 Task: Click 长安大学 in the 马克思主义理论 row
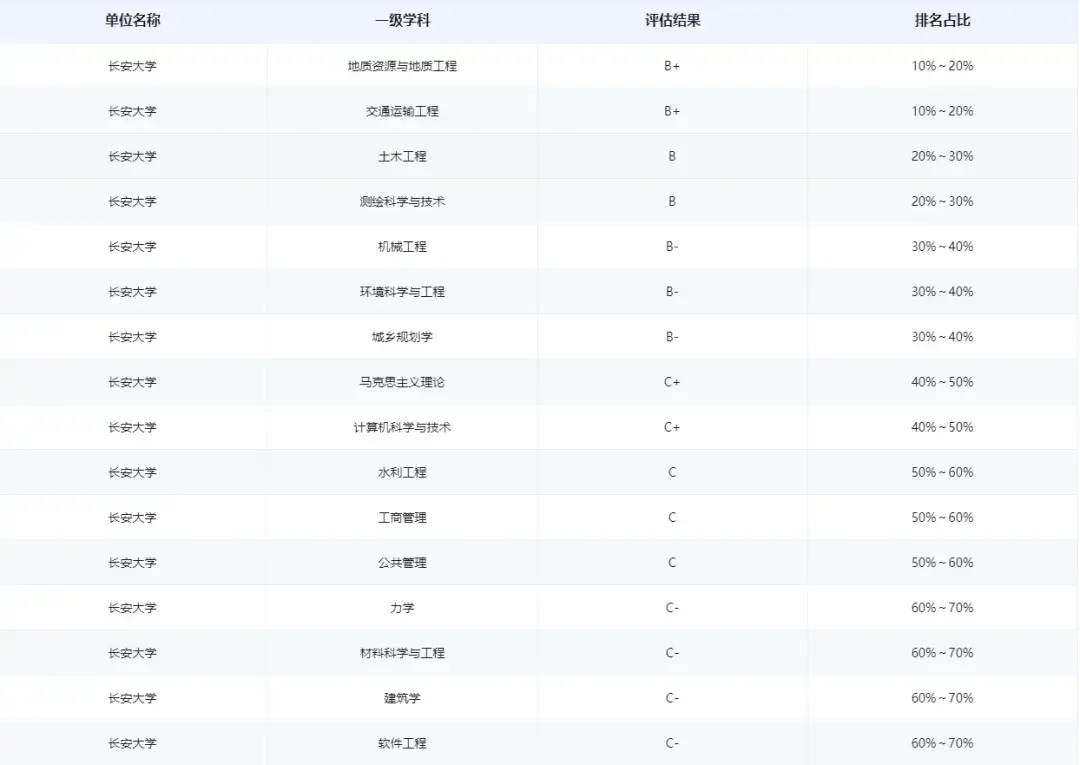pyautogui.click(x=132, y=382)
